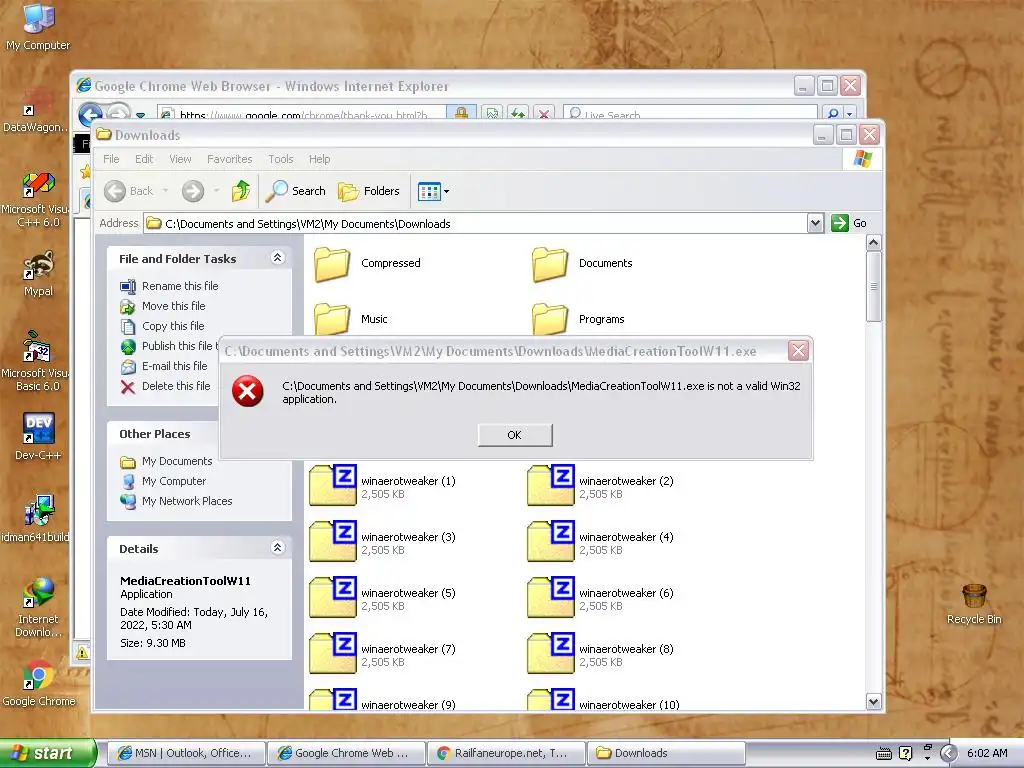Click scroll up arrow in Downloads window
1024x768 pixels.
click(x=874, y=243)
